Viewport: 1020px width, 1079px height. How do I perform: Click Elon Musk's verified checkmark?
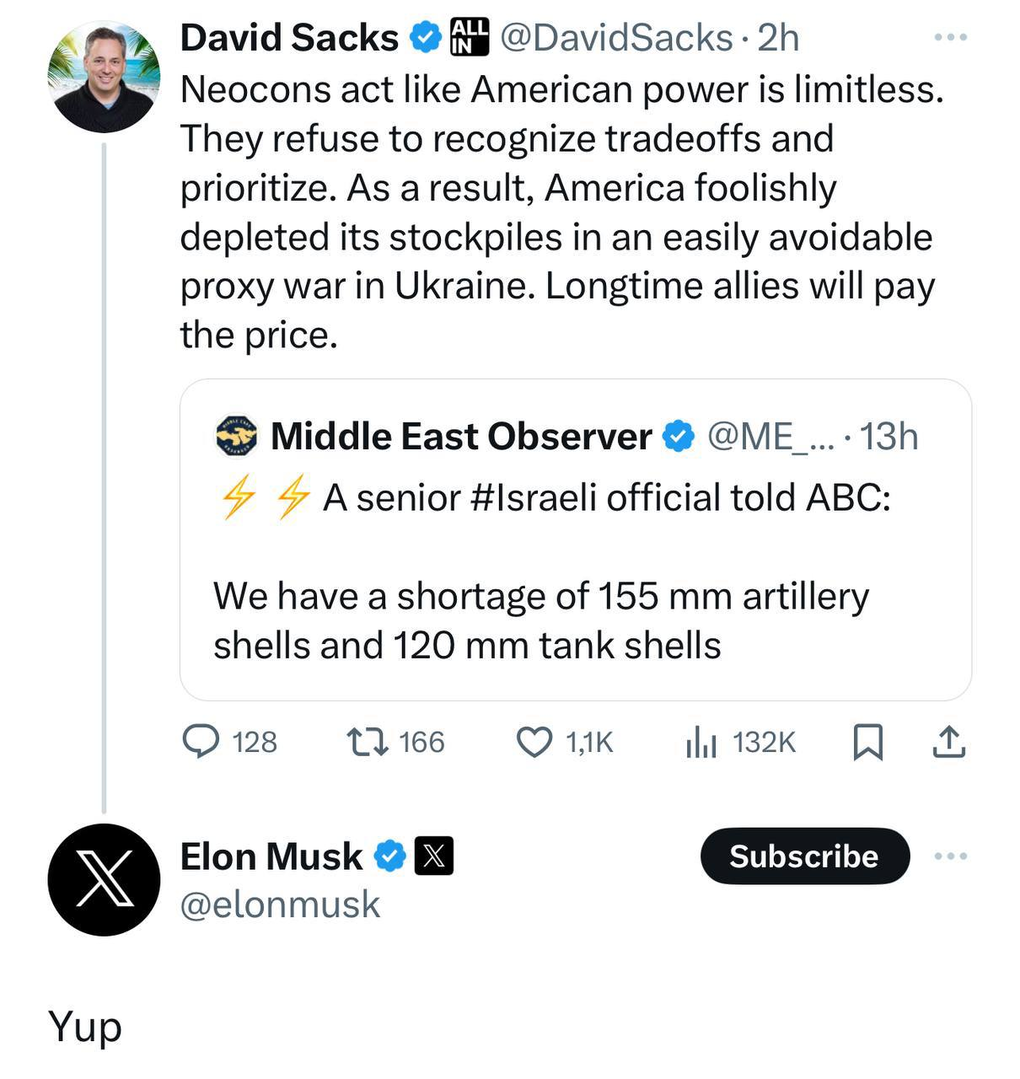tap(390, 857)
